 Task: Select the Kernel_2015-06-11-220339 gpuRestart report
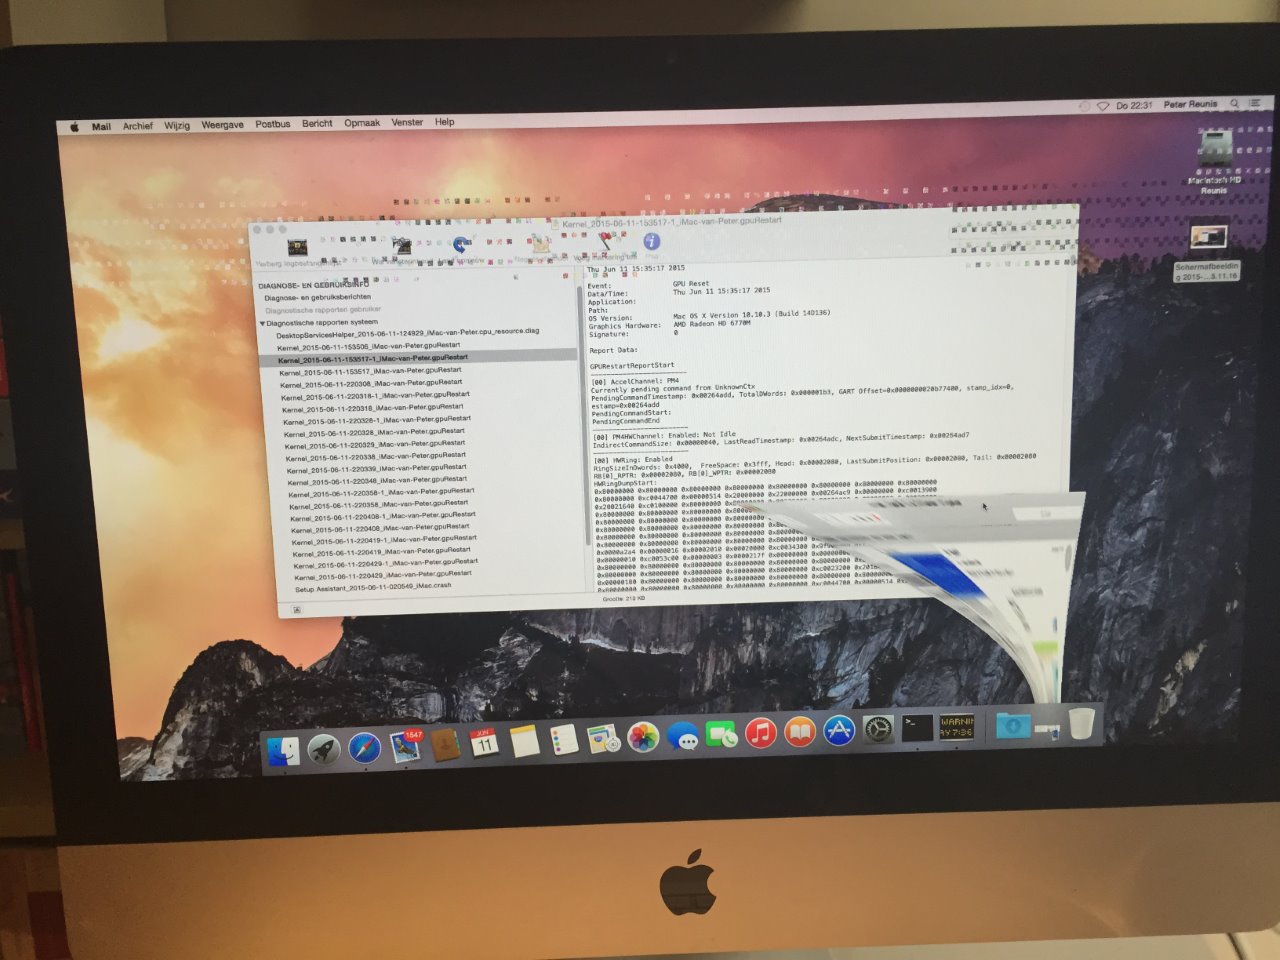pos(376,469)
